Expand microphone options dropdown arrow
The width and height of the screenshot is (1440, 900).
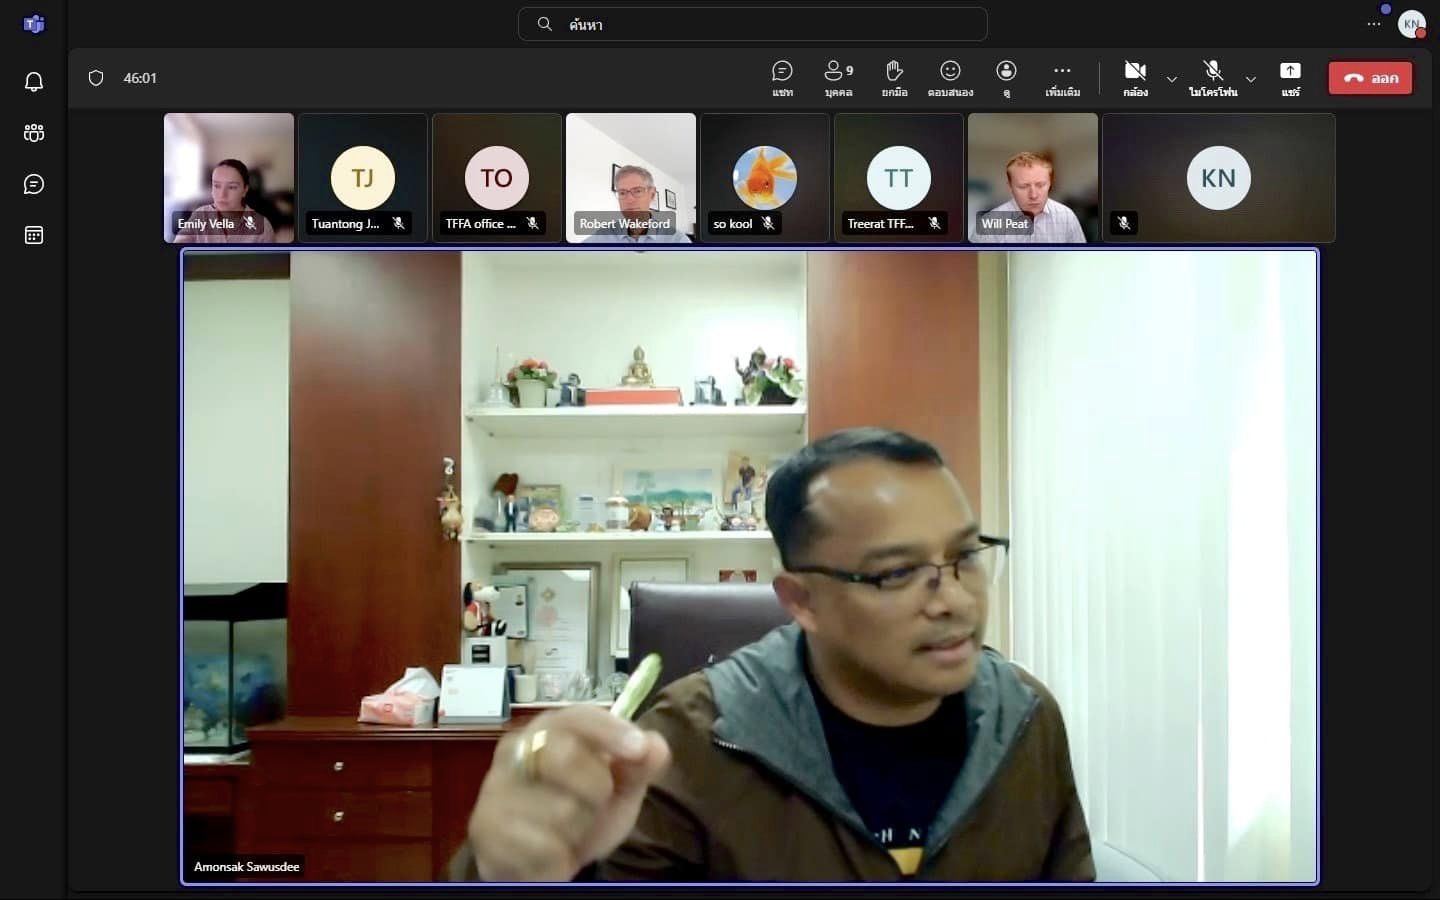pos(1251,79)
